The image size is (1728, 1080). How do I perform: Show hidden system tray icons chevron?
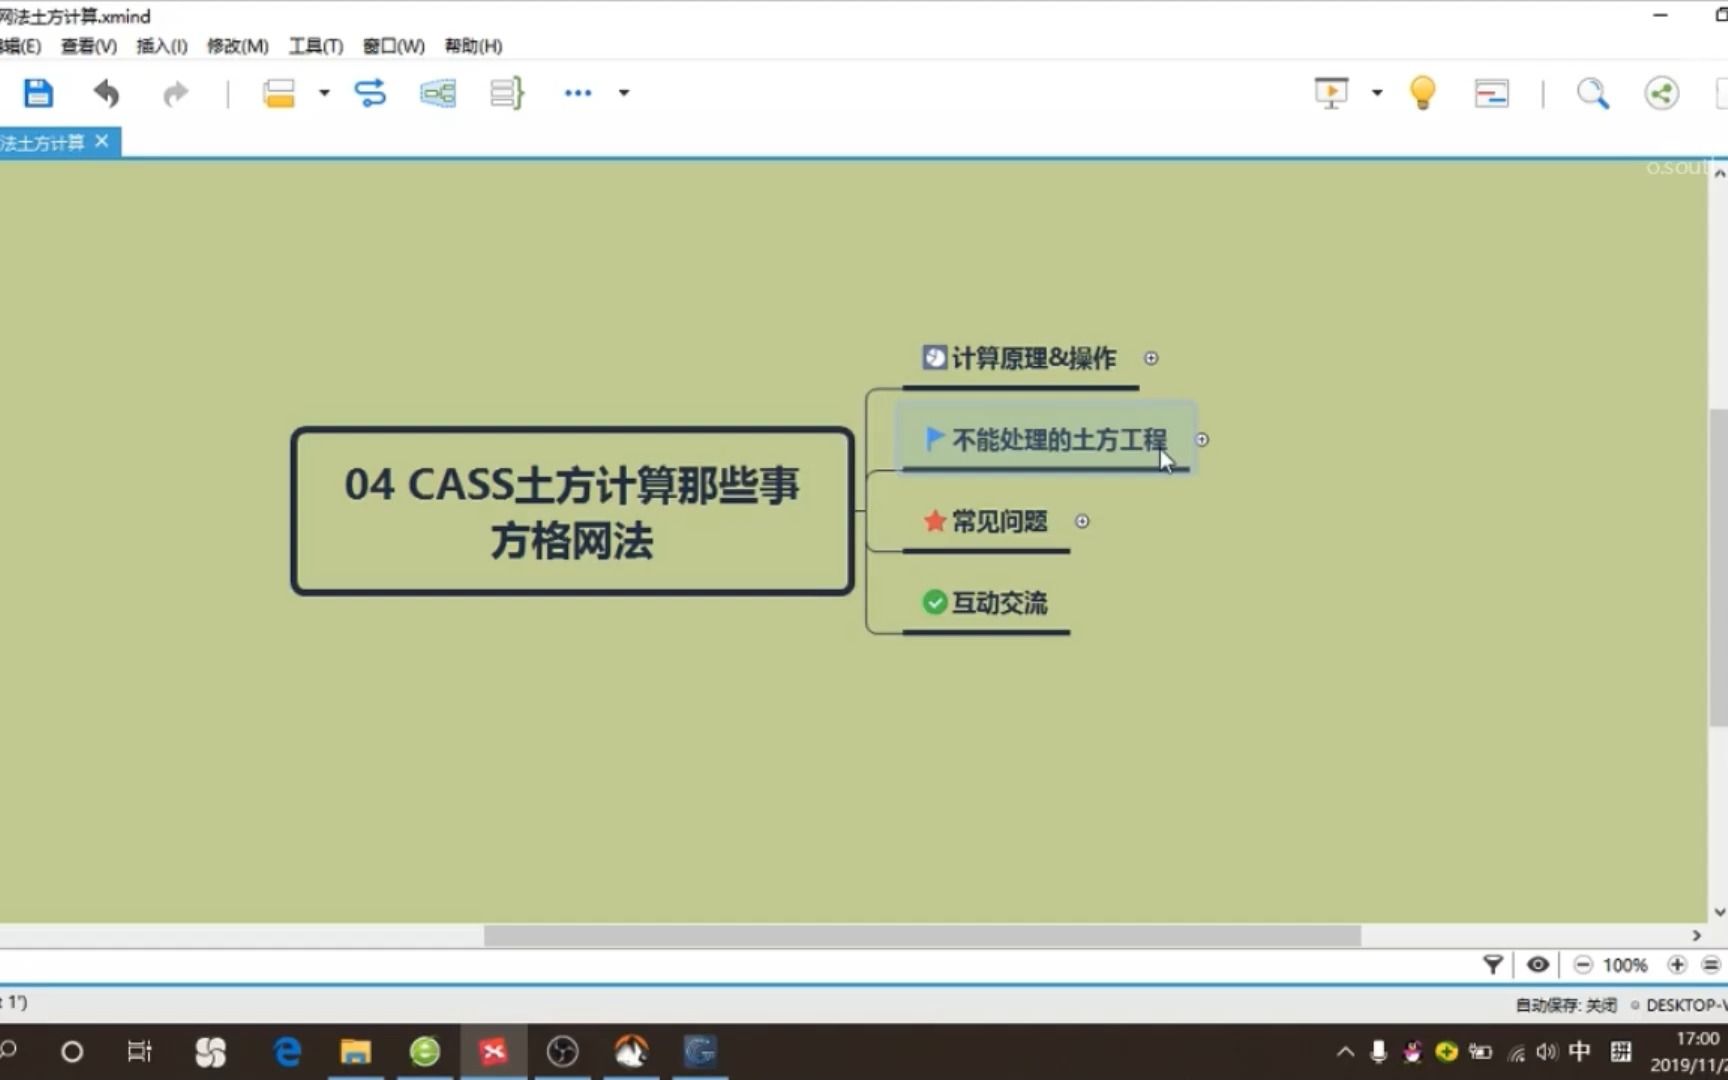click(1345, 1052)
